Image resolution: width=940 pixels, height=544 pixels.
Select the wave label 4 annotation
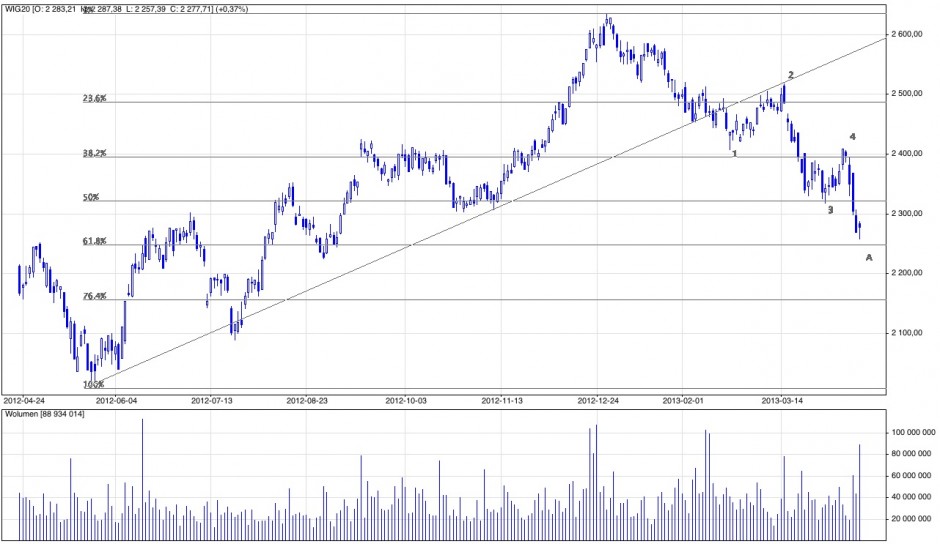point(852,136)
